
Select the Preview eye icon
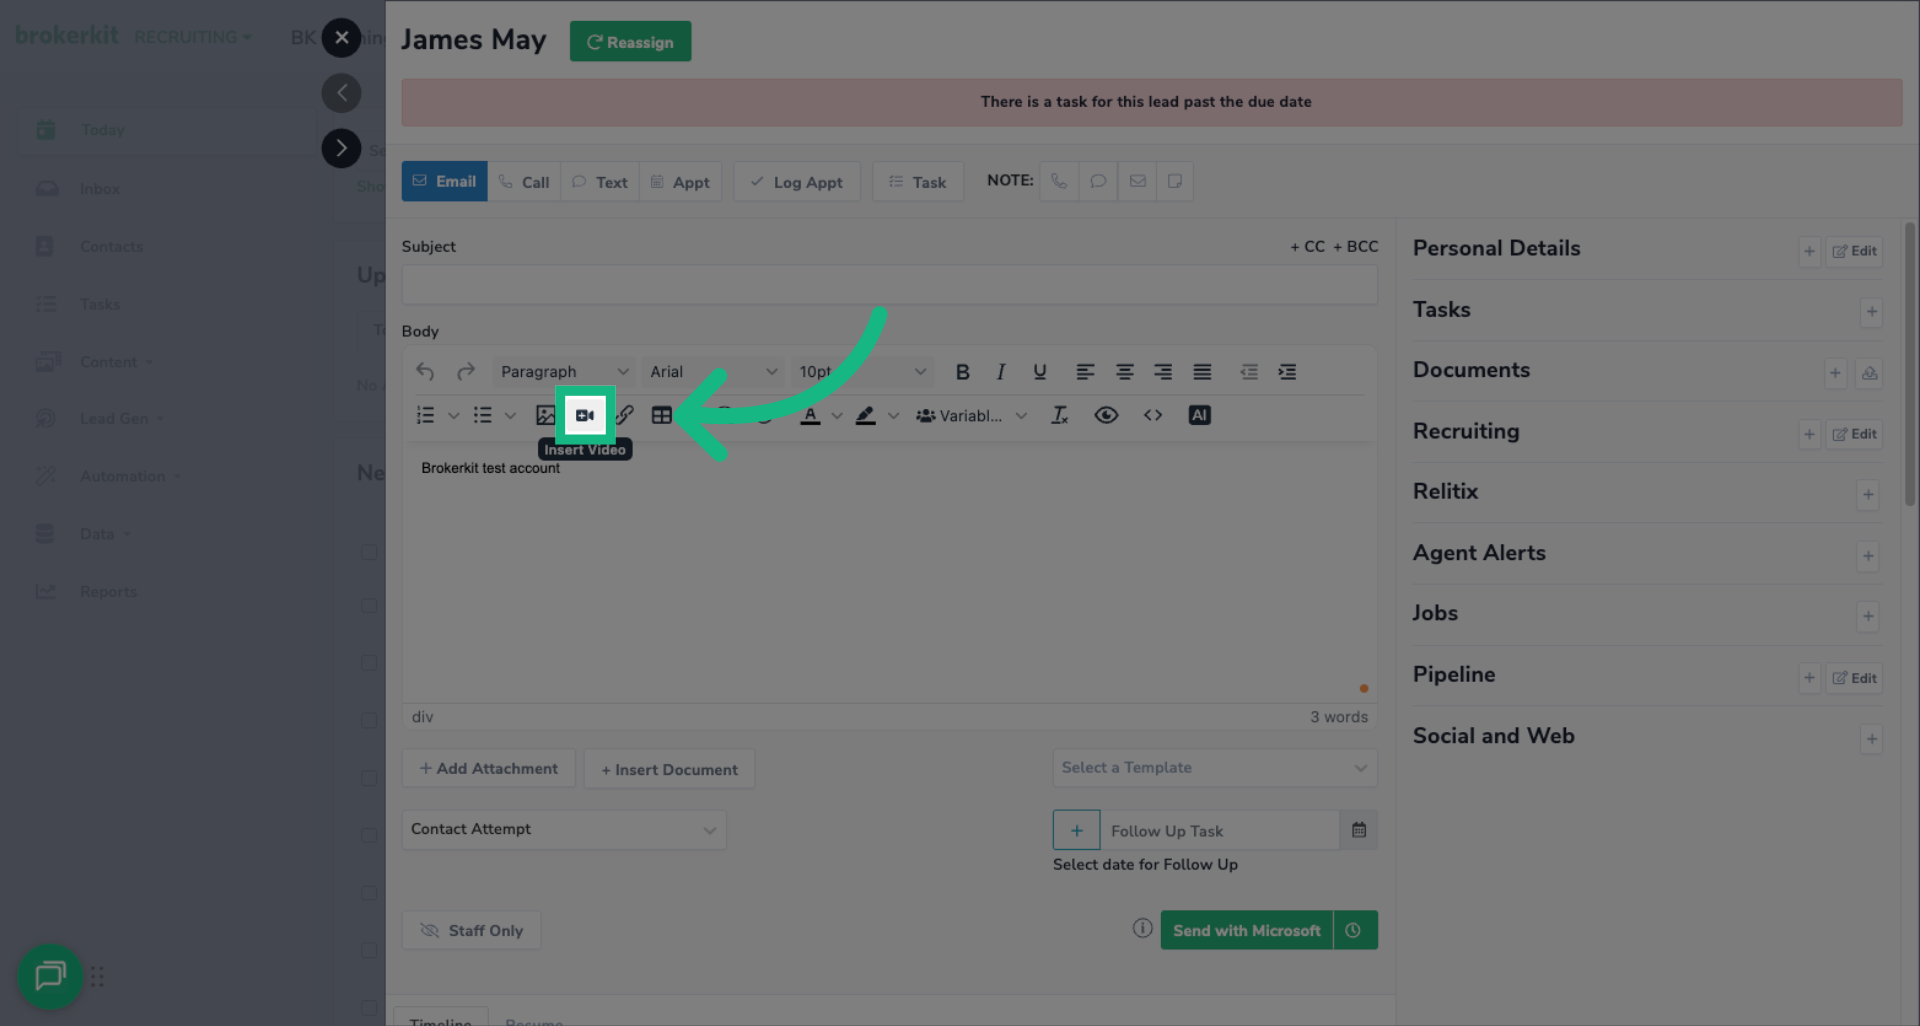[1106, 414]
